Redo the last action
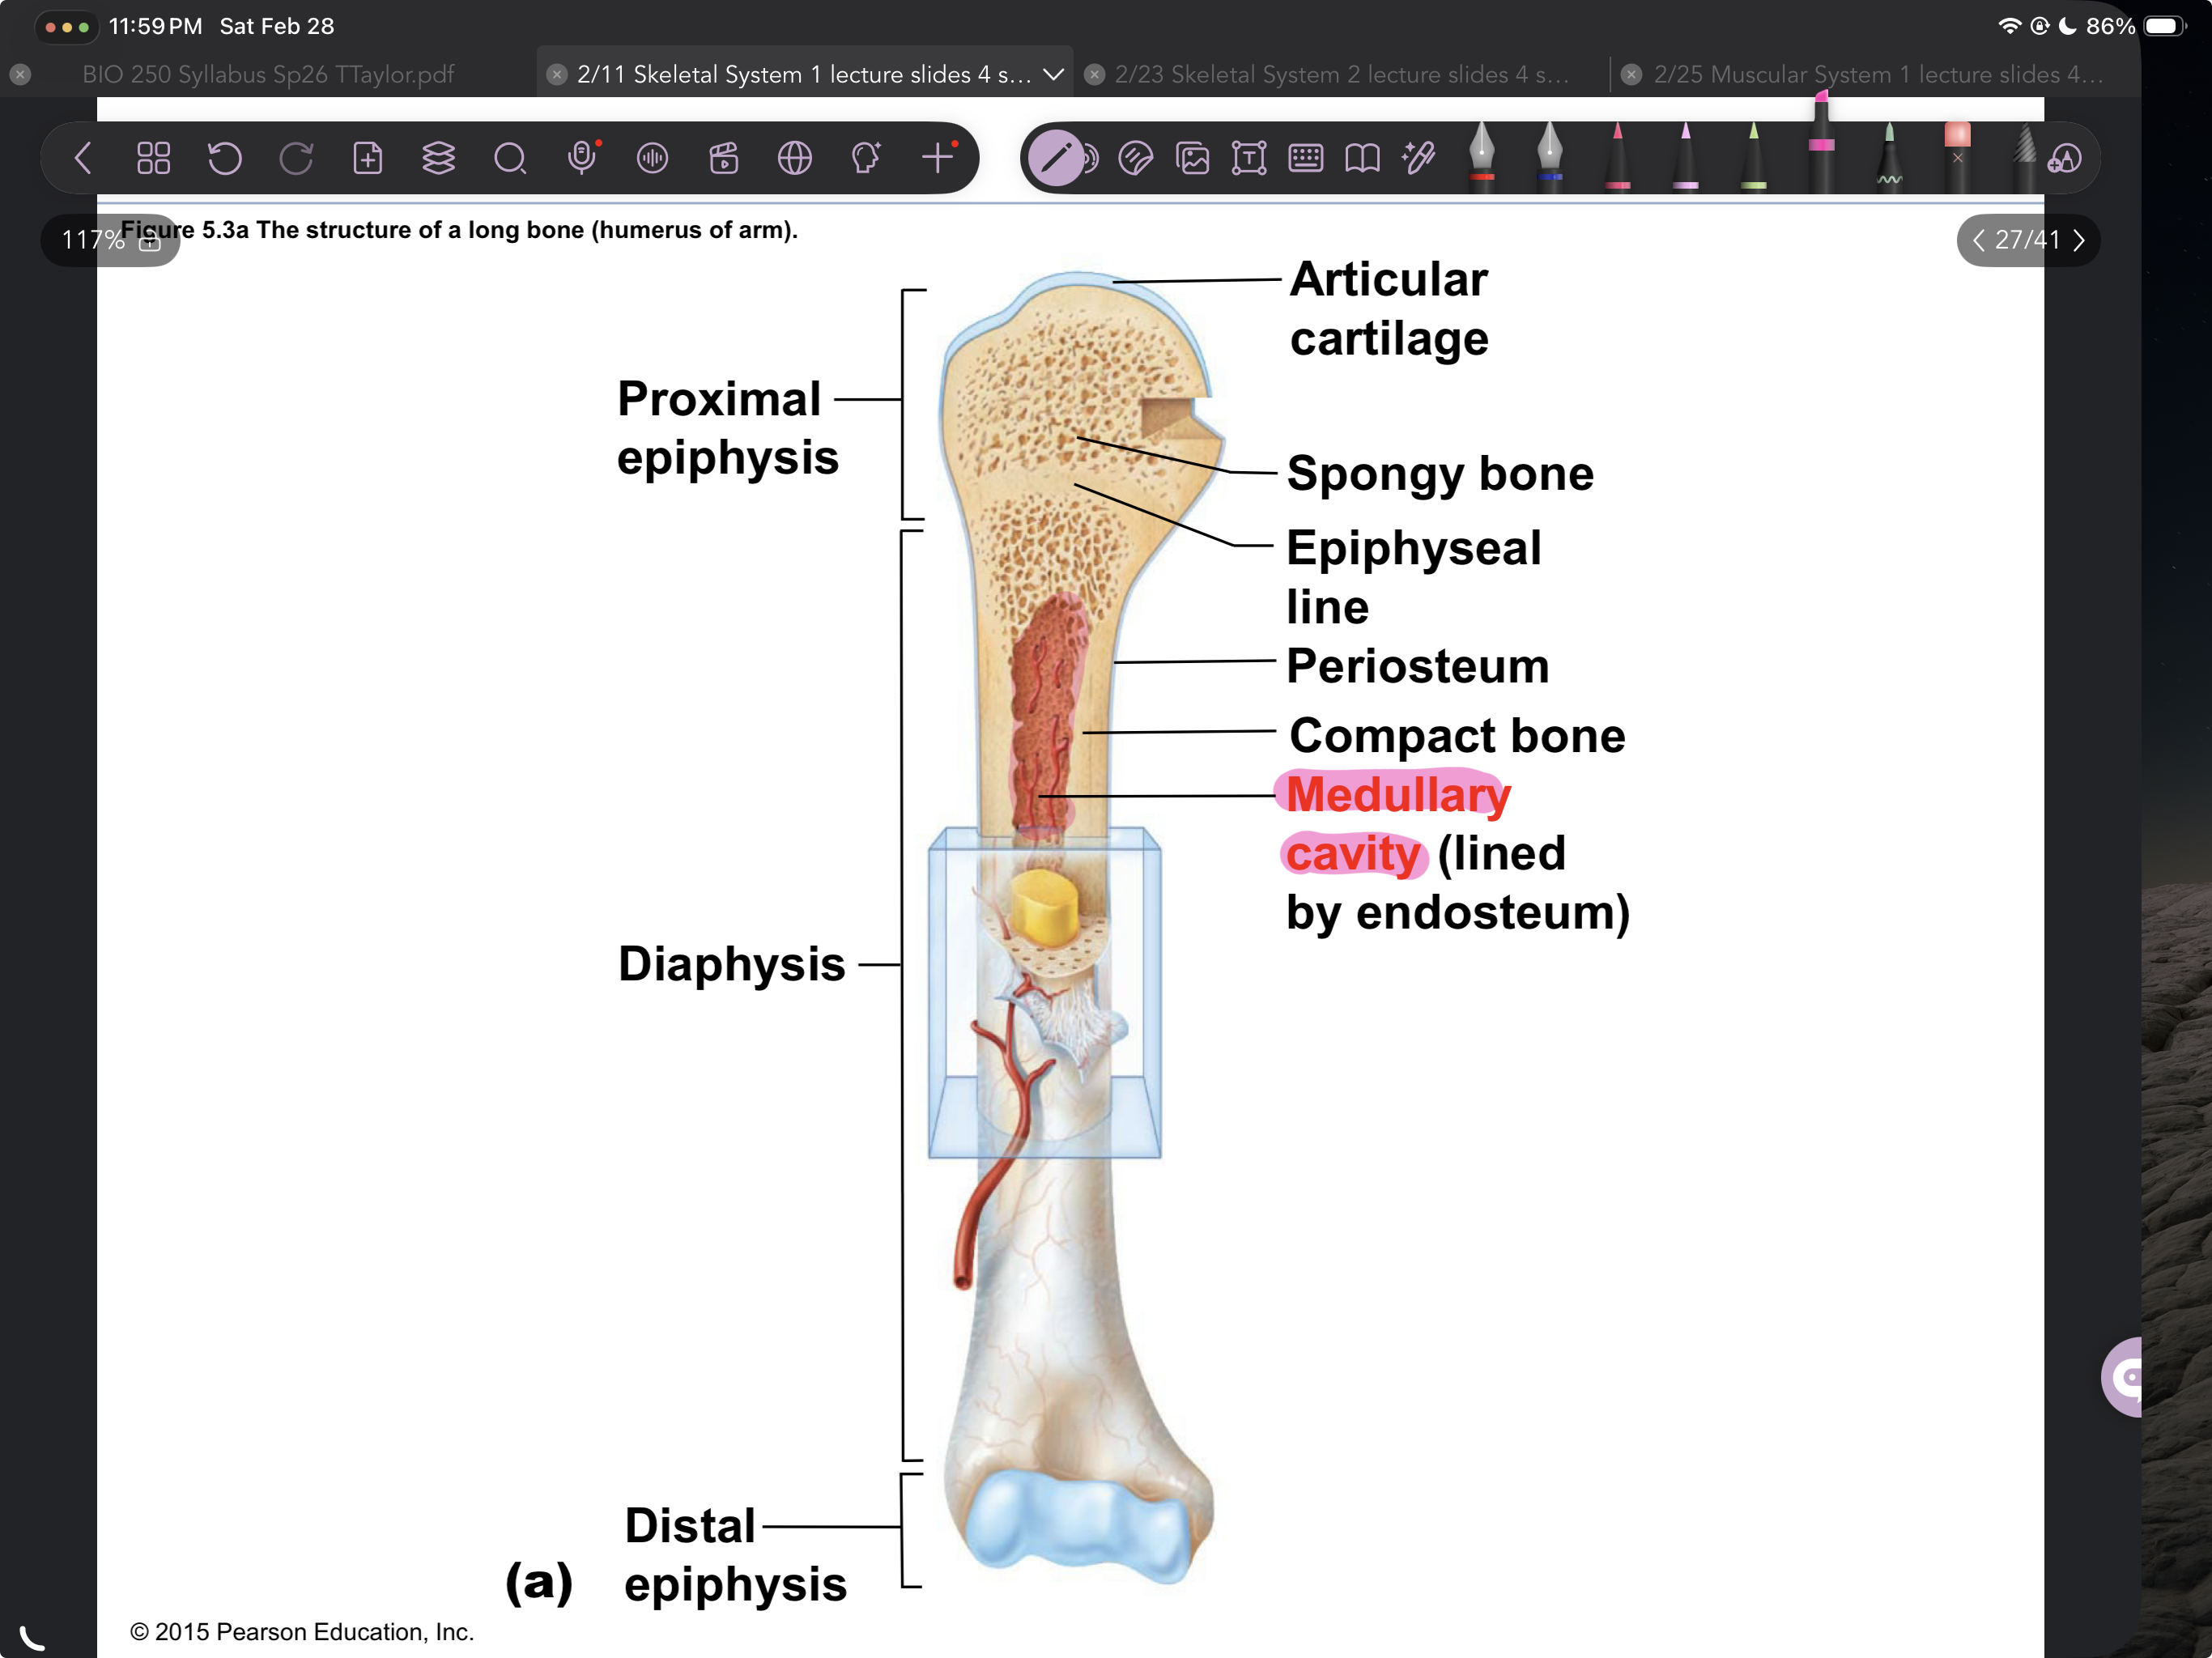 point(297,157)
